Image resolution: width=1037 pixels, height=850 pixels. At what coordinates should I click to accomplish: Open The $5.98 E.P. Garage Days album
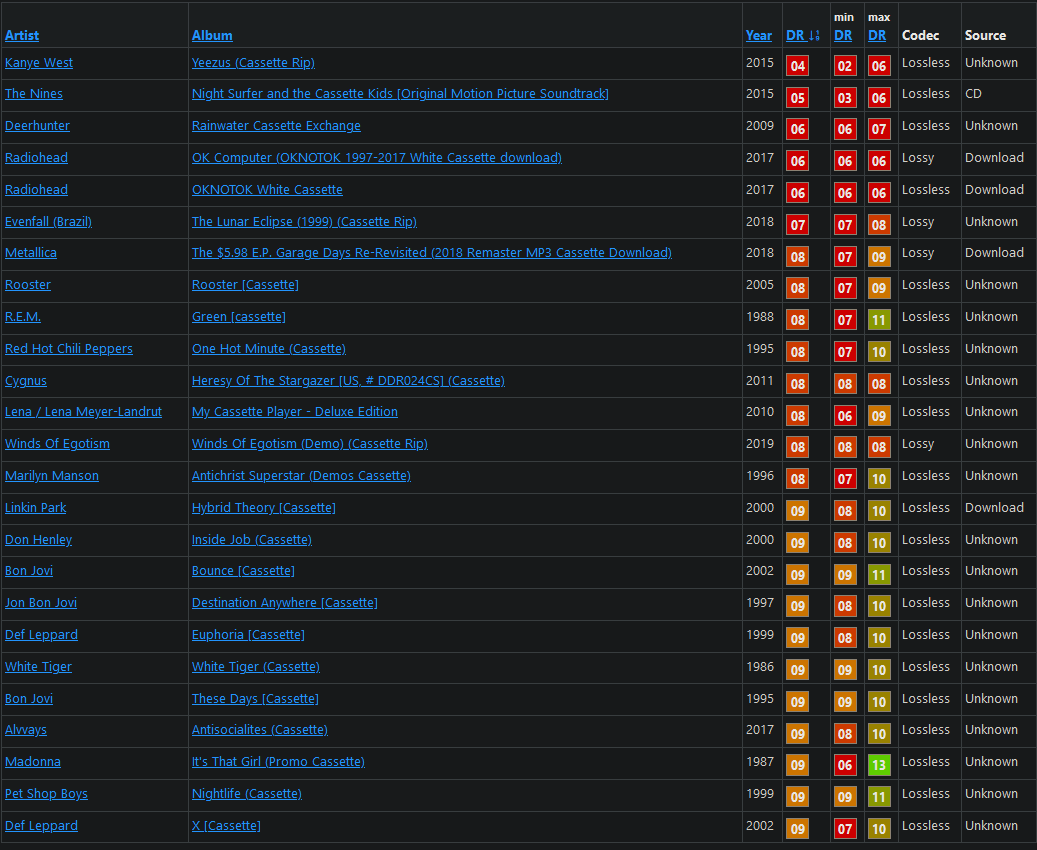pos(432,253)
